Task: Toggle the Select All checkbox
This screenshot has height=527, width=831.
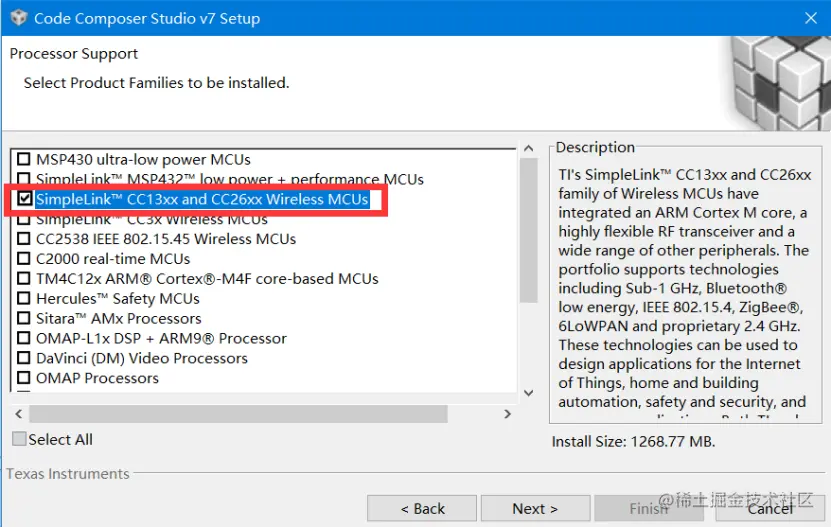Action: [19, 439]
